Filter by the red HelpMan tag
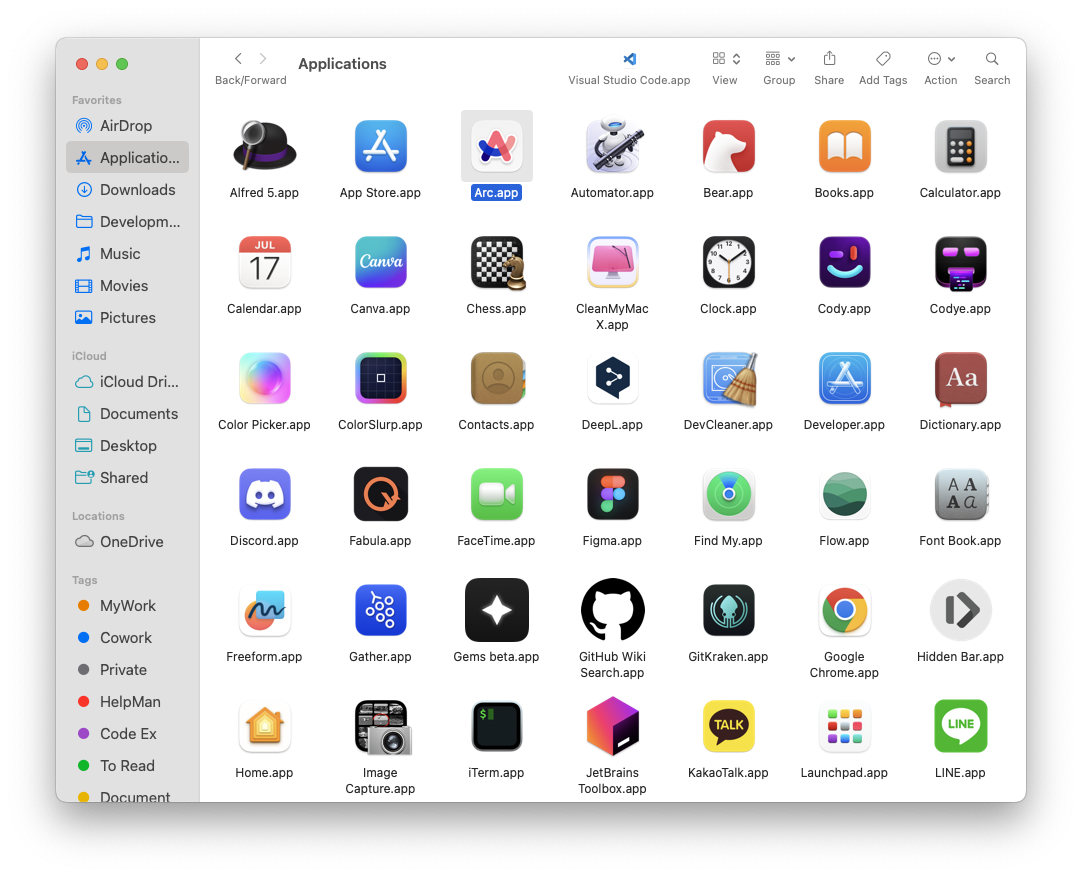 128,702
